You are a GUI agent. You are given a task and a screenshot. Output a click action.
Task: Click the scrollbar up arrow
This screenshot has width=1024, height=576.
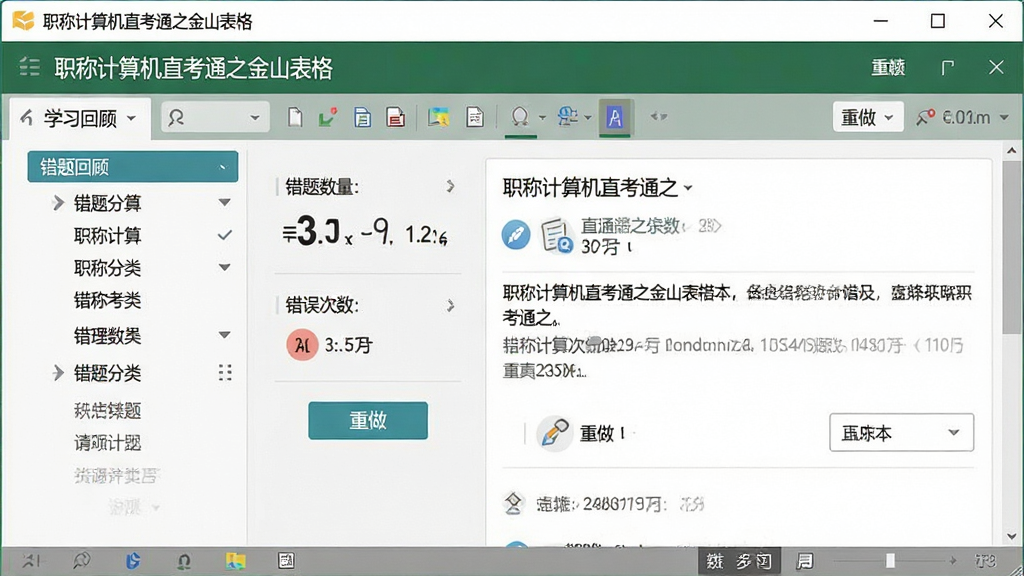[1012, 151]
